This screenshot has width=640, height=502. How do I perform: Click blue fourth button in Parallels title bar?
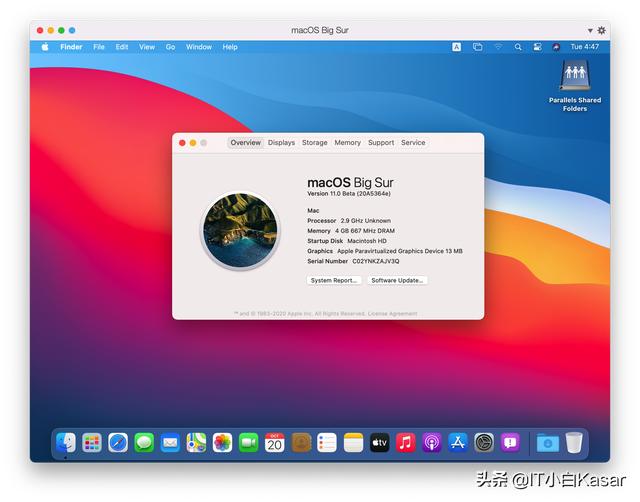pos(72,30)
